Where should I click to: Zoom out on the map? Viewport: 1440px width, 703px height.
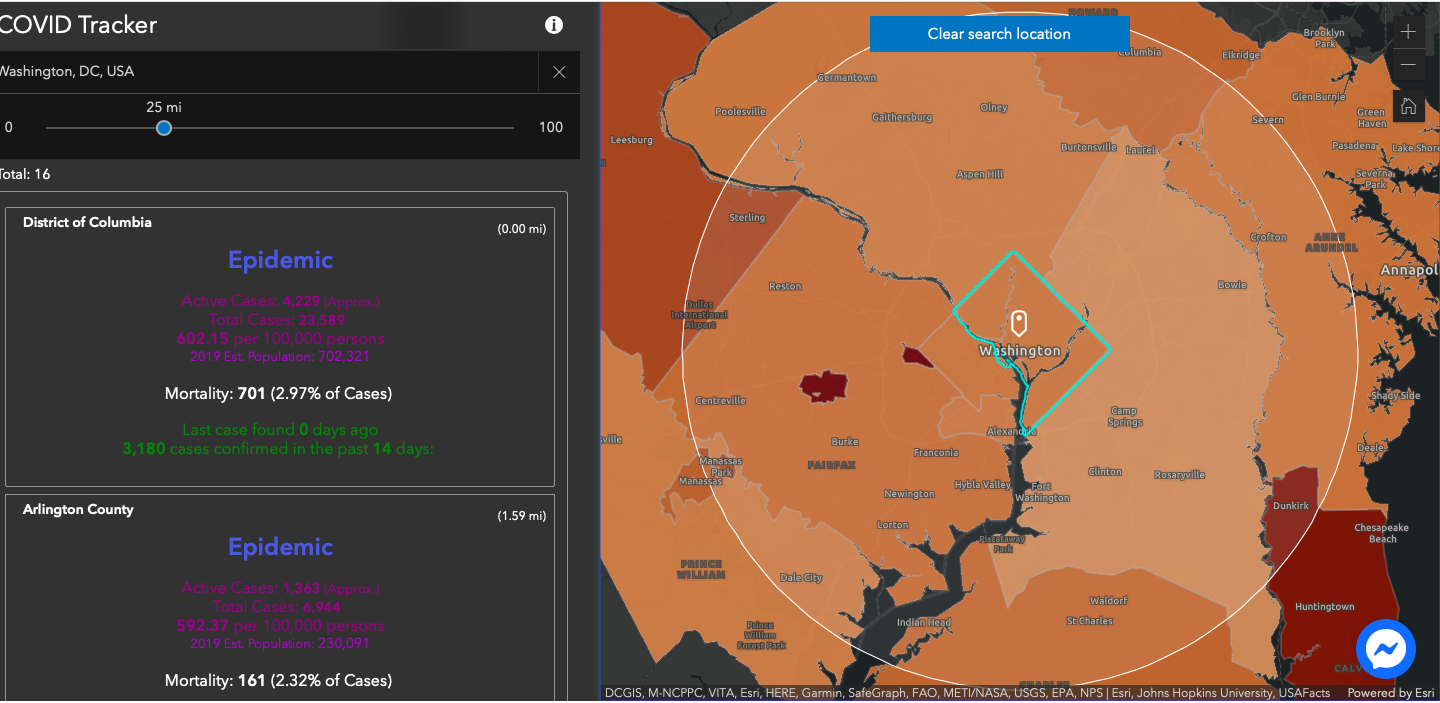(1408, 65)
